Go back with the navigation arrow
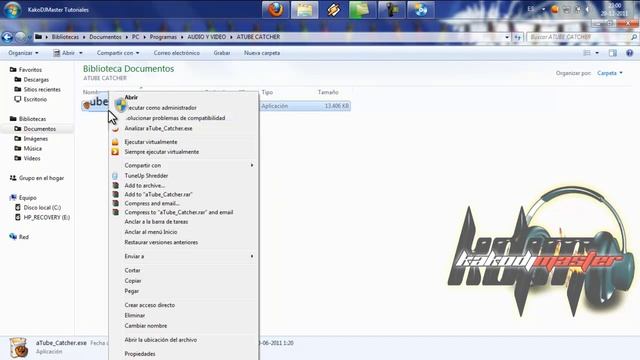This screenshot has width=640, height=360. 7,37
